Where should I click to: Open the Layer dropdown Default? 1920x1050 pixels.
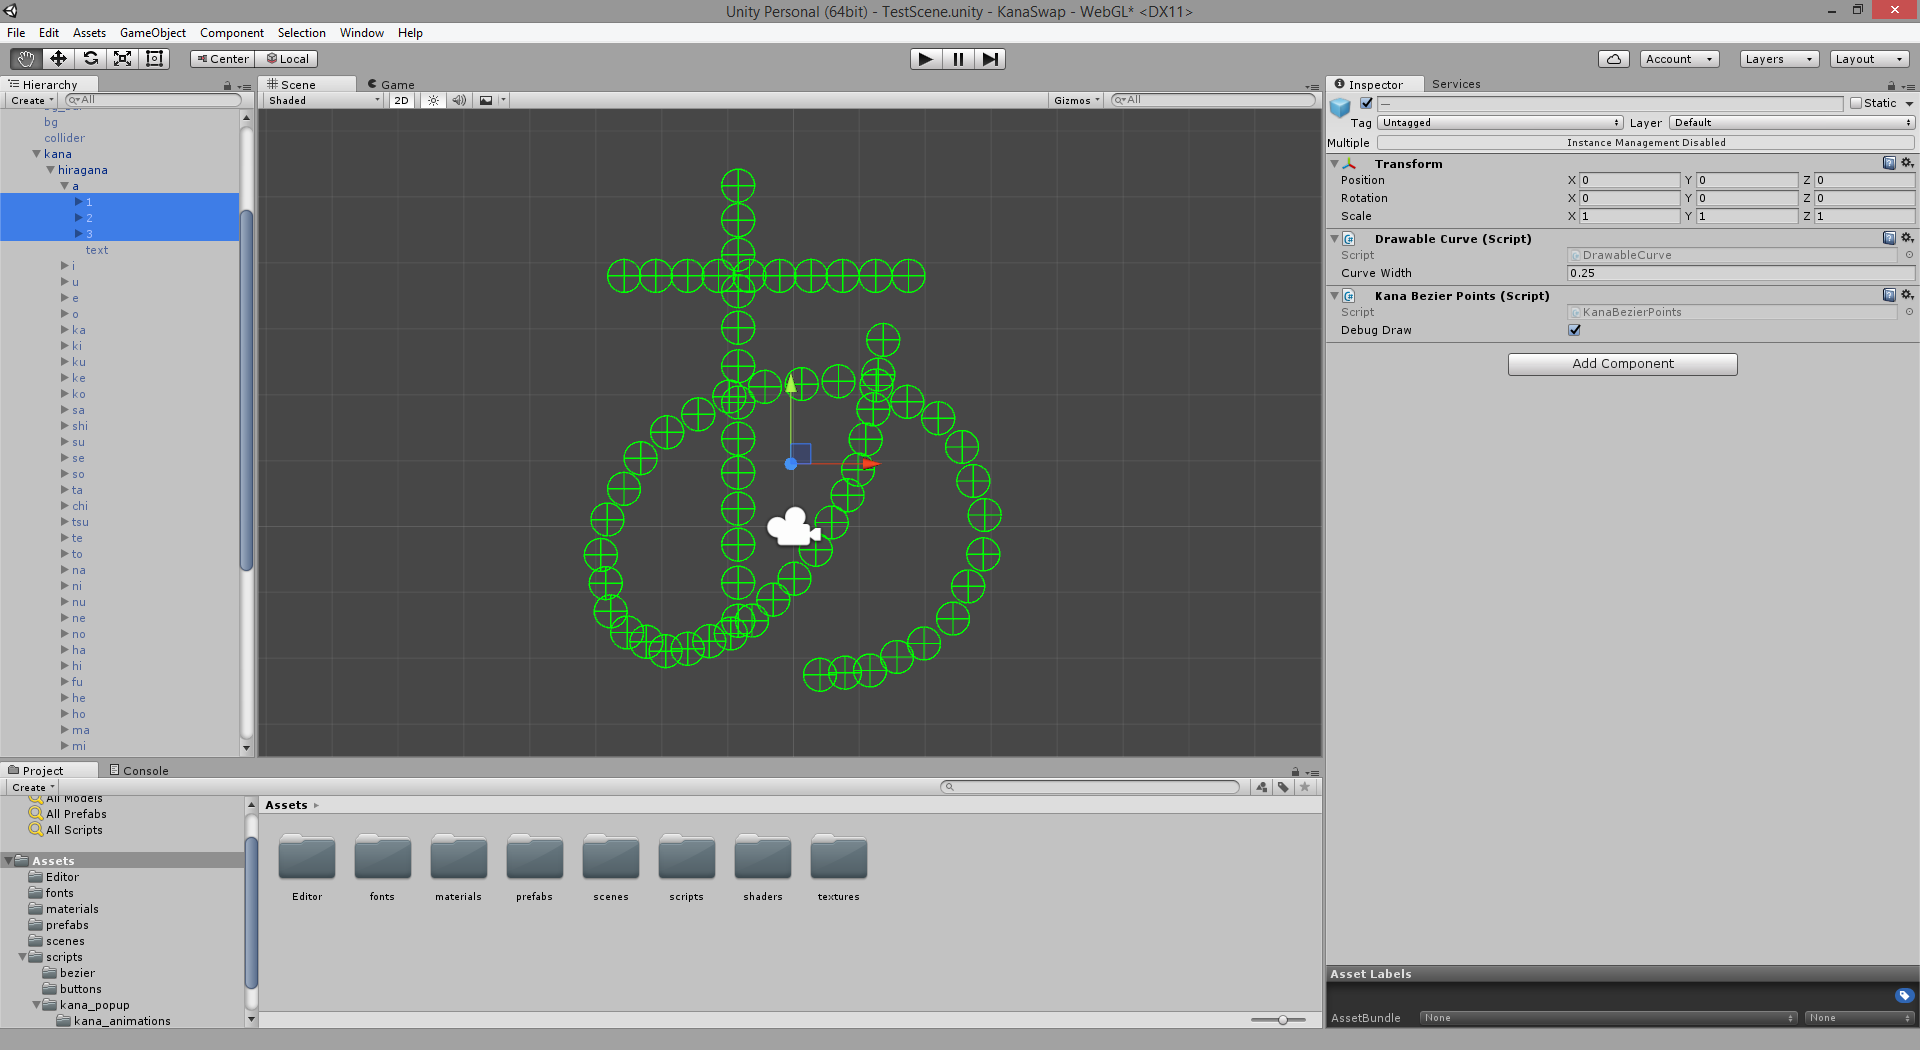[1791, 123]
